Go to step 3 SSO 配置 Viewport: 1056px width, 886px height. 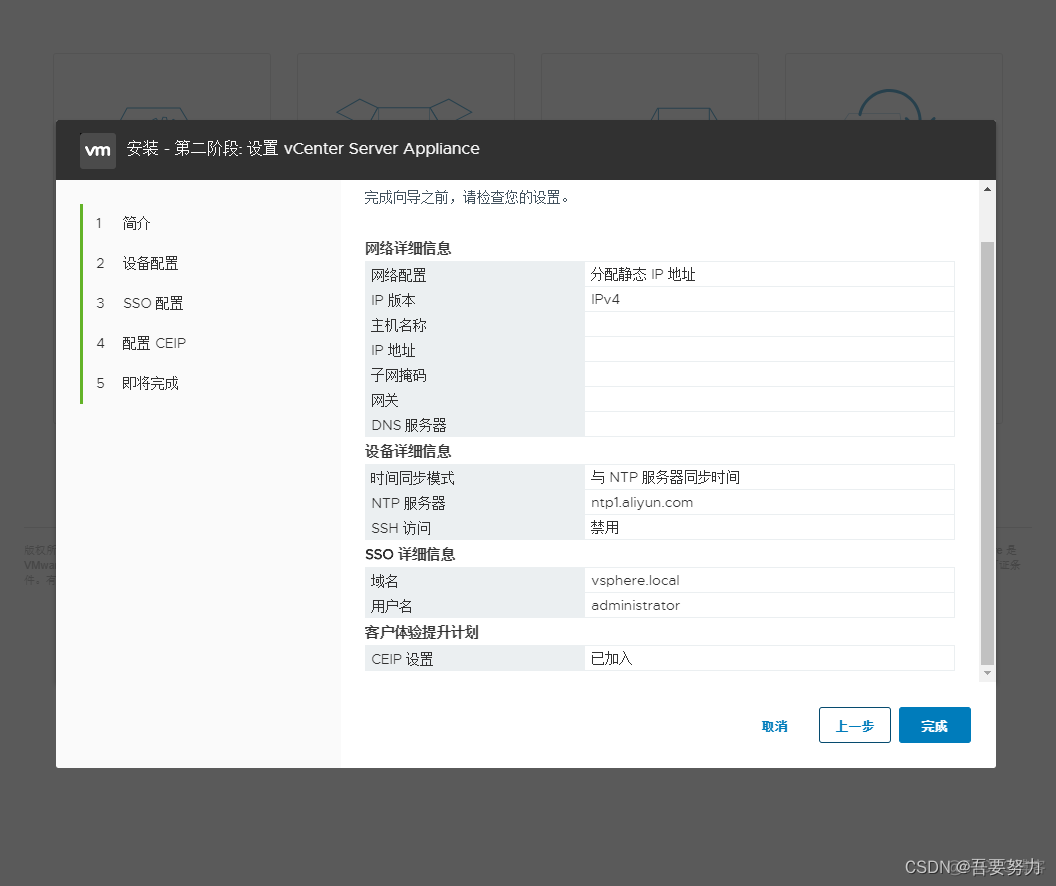coord(153,303)
